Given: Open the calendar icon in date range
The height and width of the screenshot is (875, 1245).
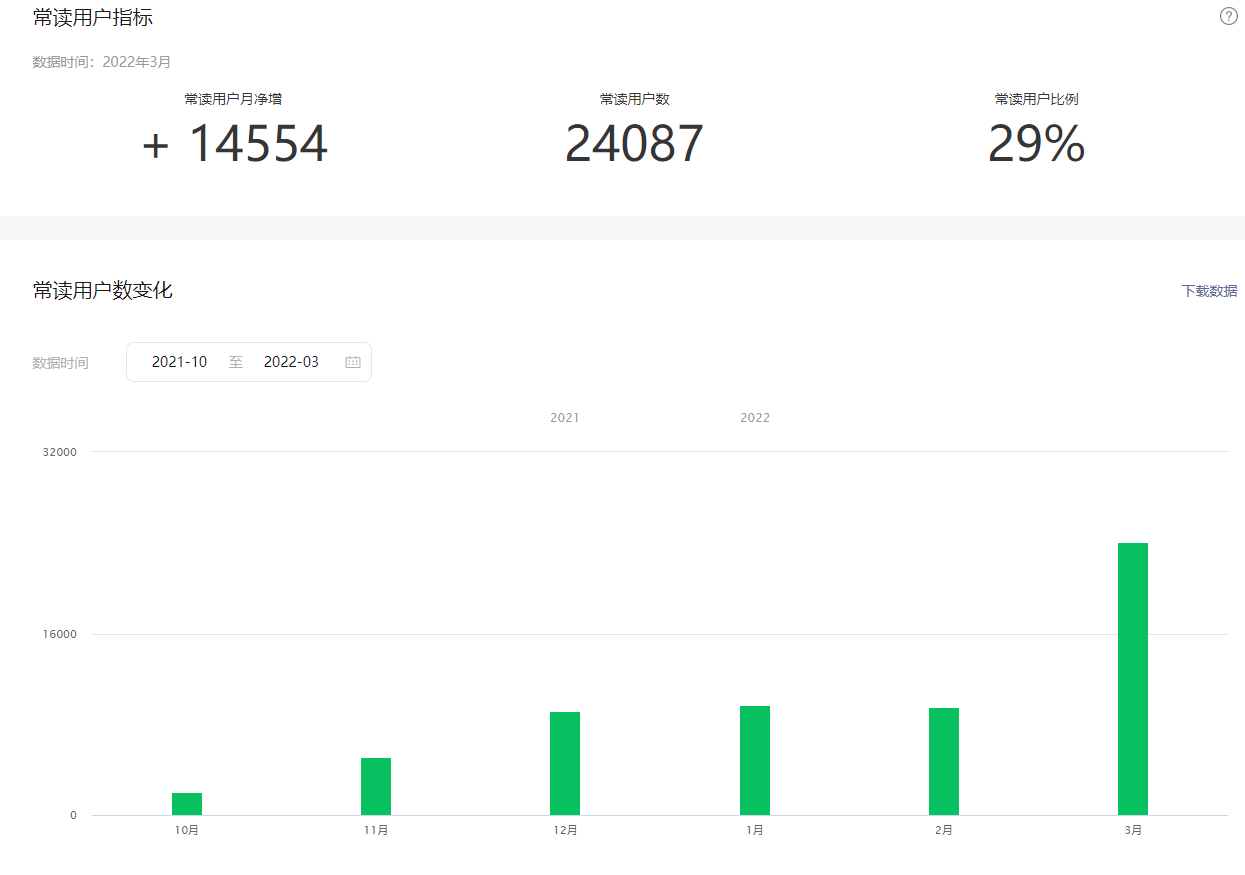Looking at the screenshot, I should pyautogui.click(x=353, y=362).
